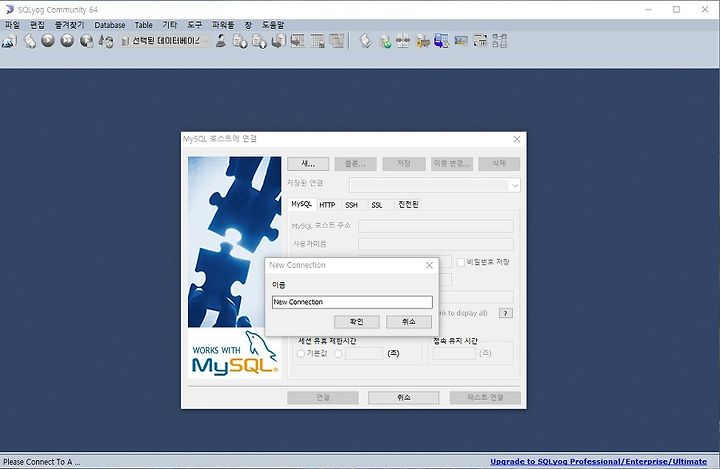Click the last toolbar icon showing connected boxes
Viewport: 720px width, 469px height.
click(500, 41)
